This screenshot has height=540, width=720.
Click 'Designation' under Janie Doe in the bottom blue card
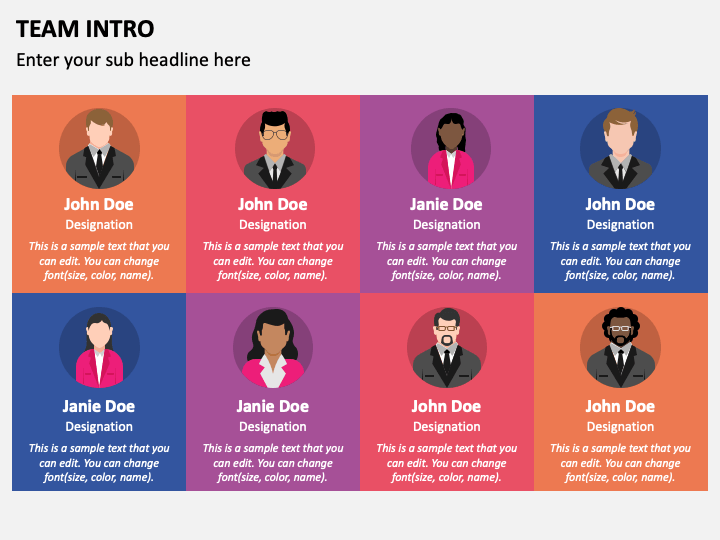pyautogui.click(x=99, y=427)
